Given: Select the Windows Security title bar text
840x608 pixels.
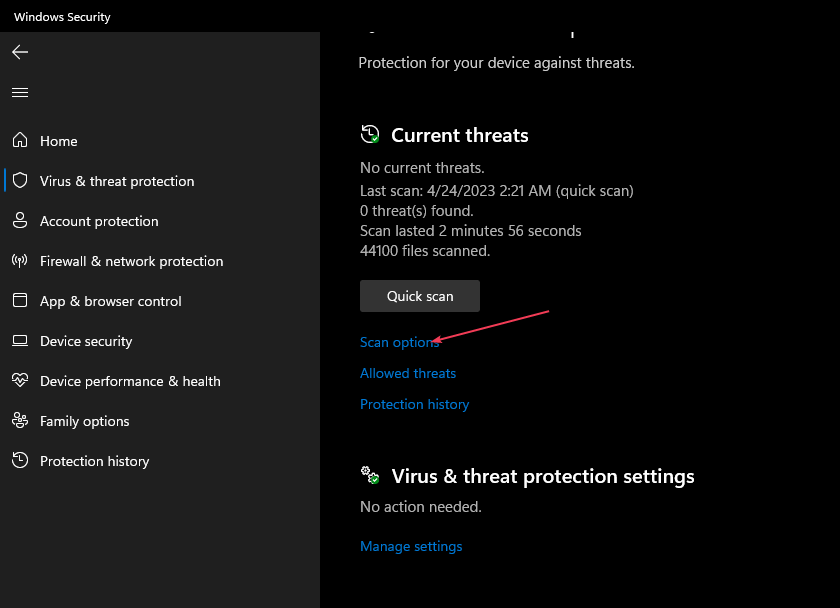Looking at the screenshot, I should (x=62, y=16).
